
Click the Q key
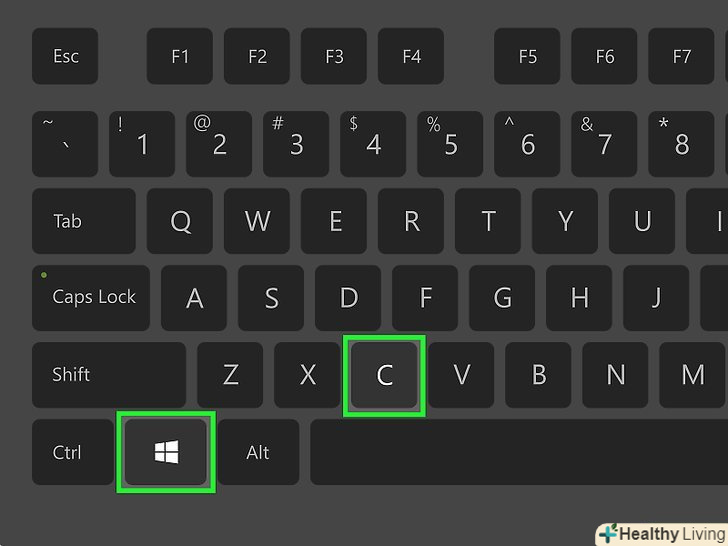pyautogui.click(x=180, y=221)
